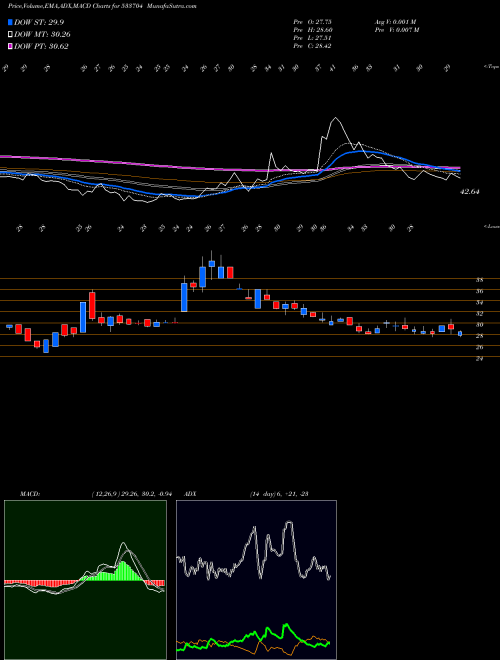Click the ADX panel title
The image size is (500, 660).
(x=191, y=494)
